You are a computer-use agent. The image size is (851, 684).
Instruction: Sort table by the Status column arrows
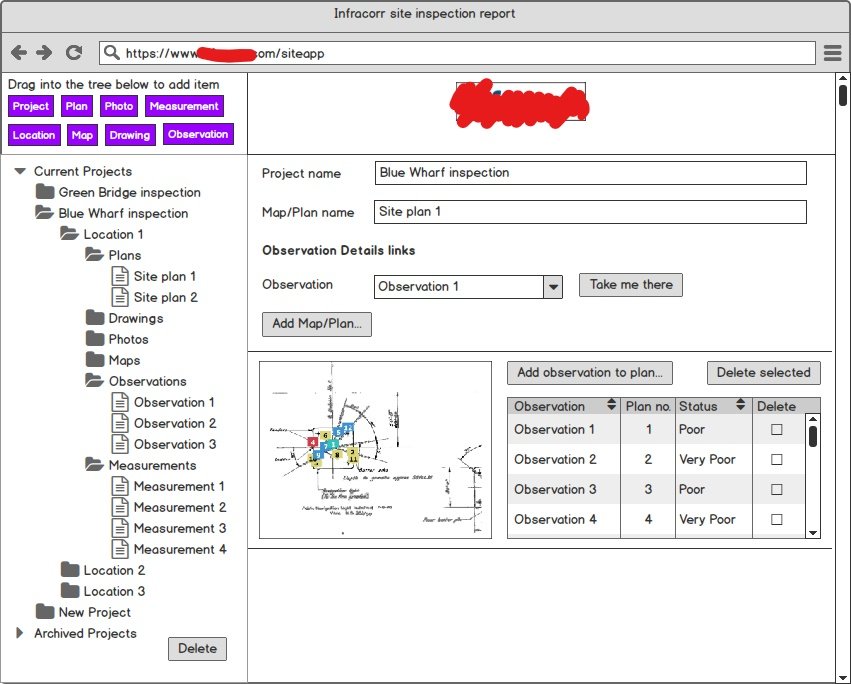(x=740, y=405)
